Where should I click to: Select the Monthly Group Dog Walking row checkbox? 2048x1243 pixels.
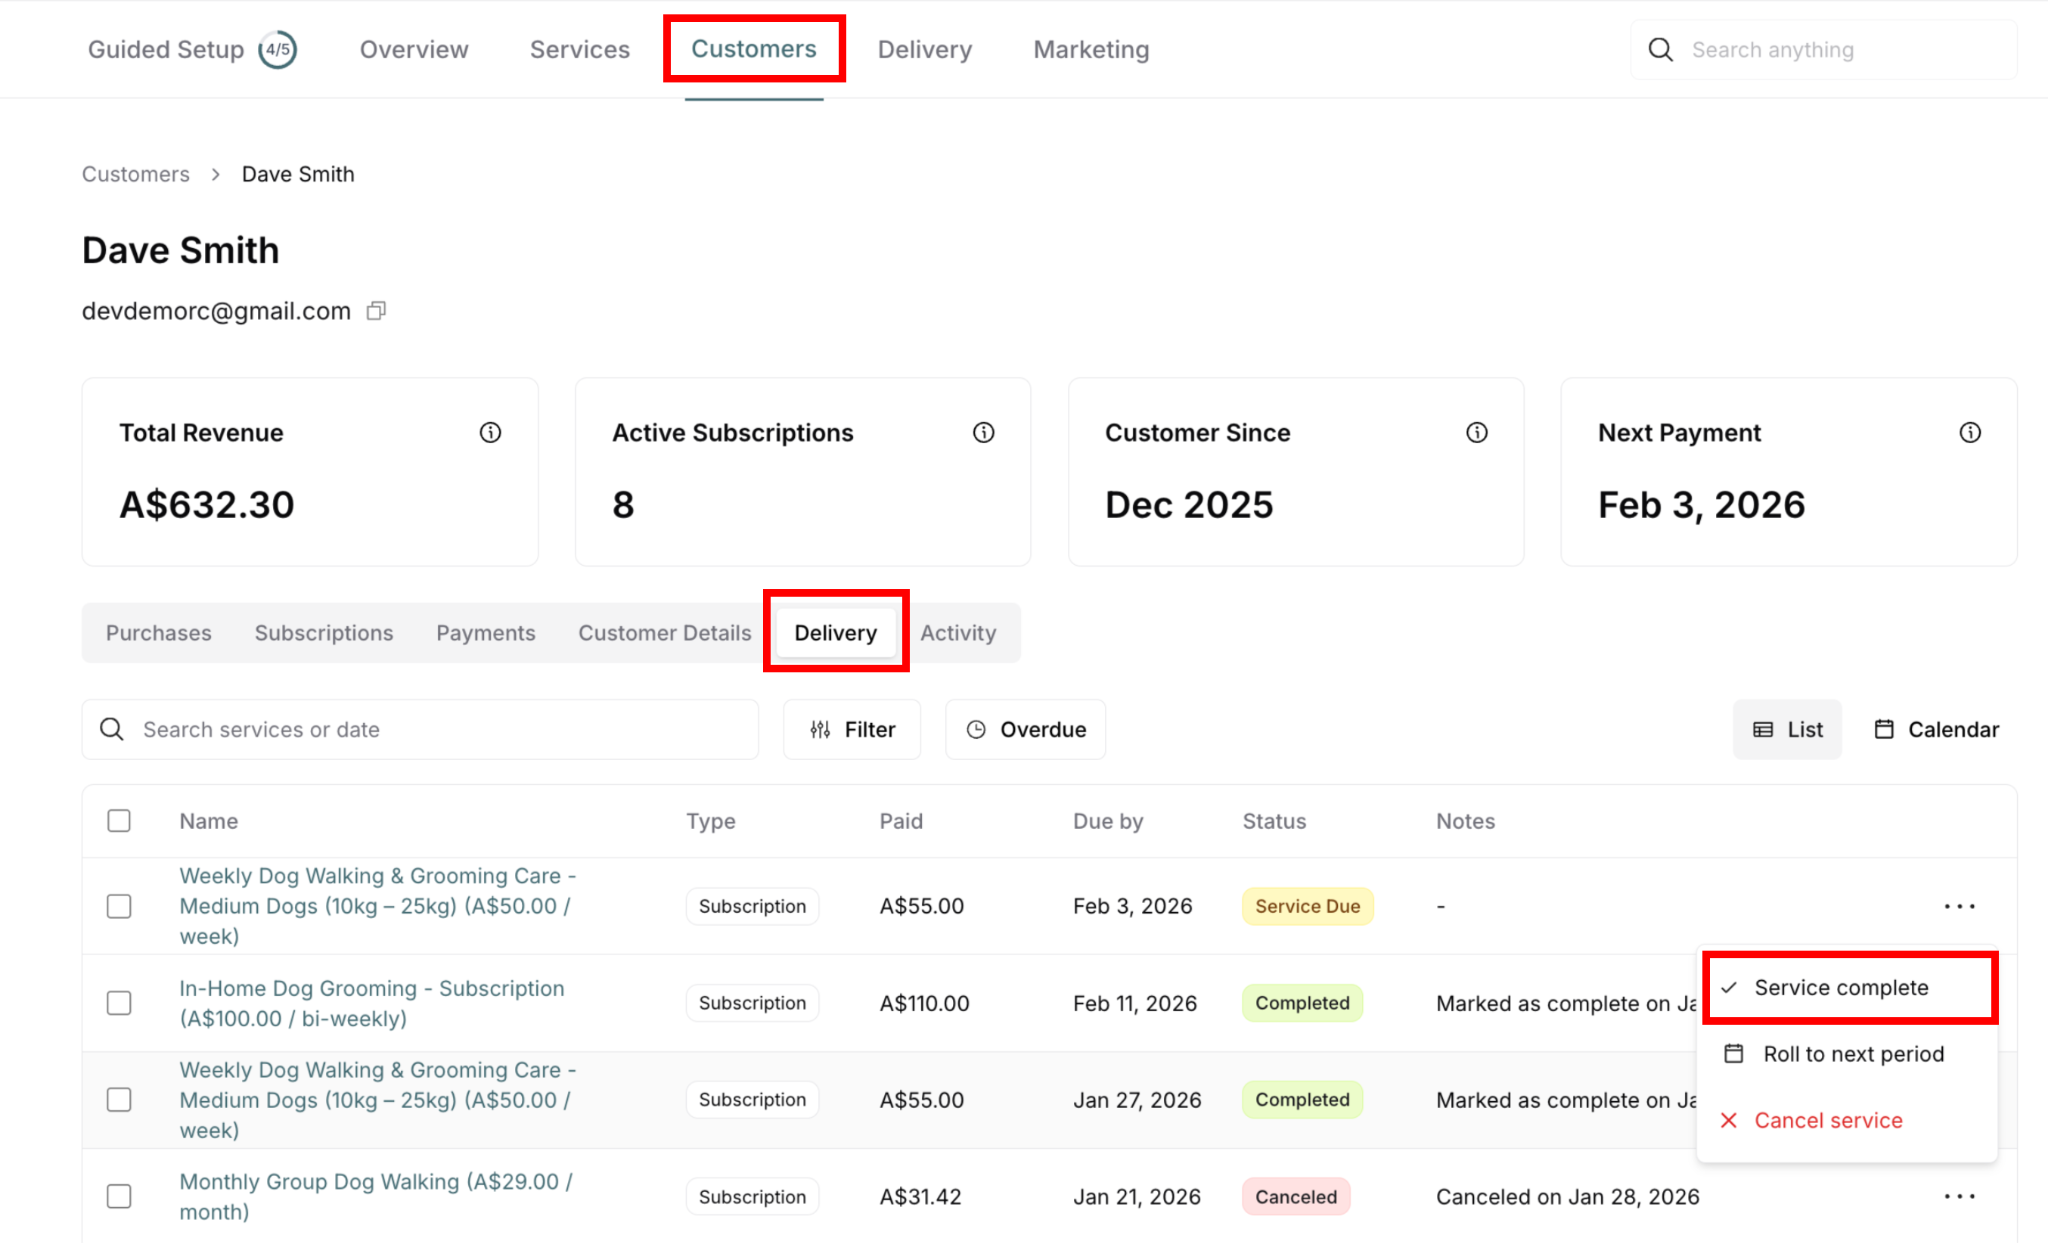click(119, 1196)
